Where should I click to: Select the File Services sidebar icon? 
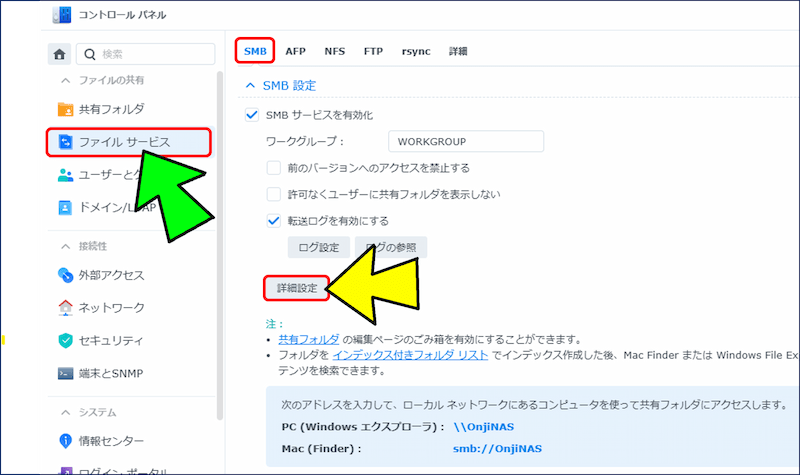click(65, 142)
